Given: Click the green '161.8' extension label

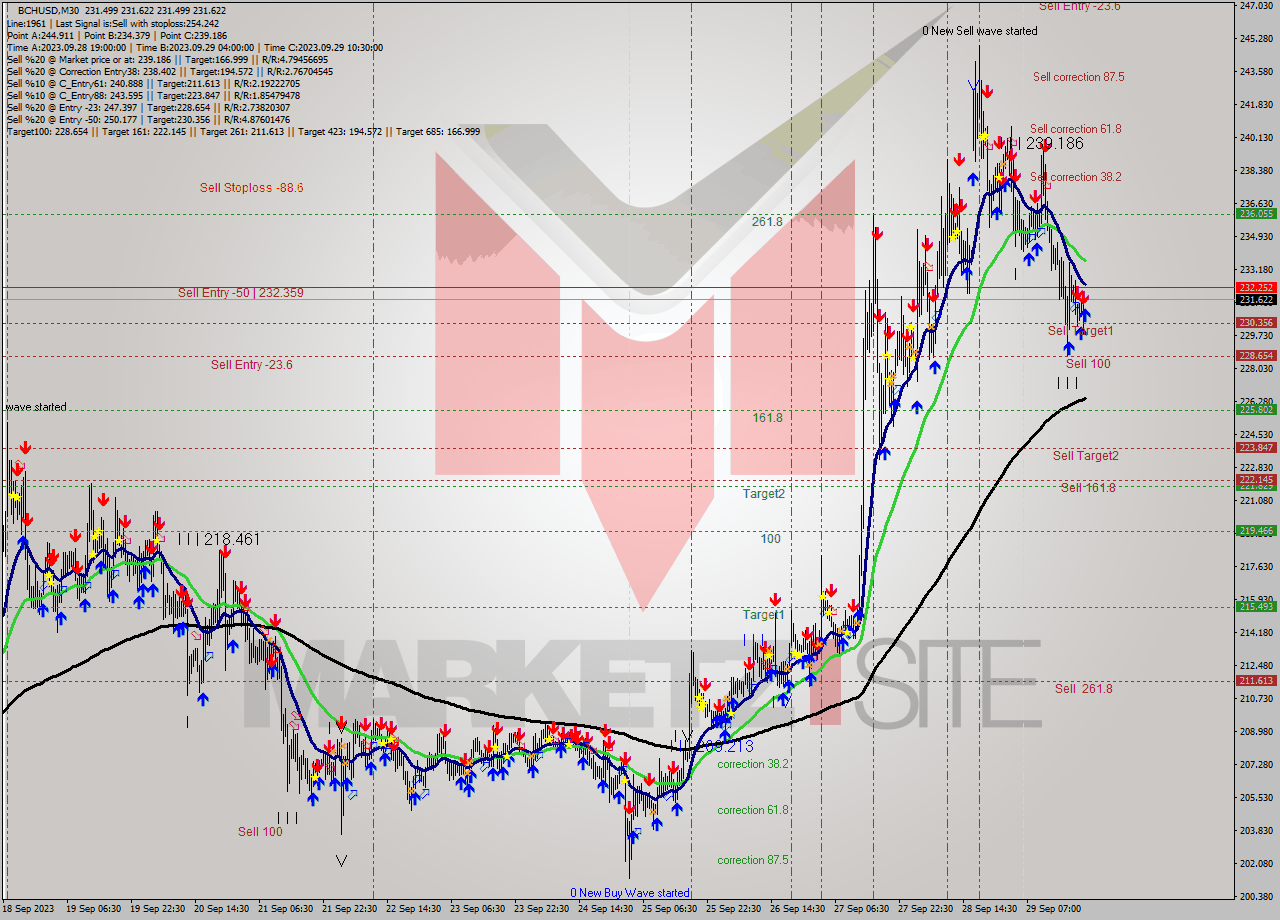Looking at the screenshot, I should pos(767,418).
